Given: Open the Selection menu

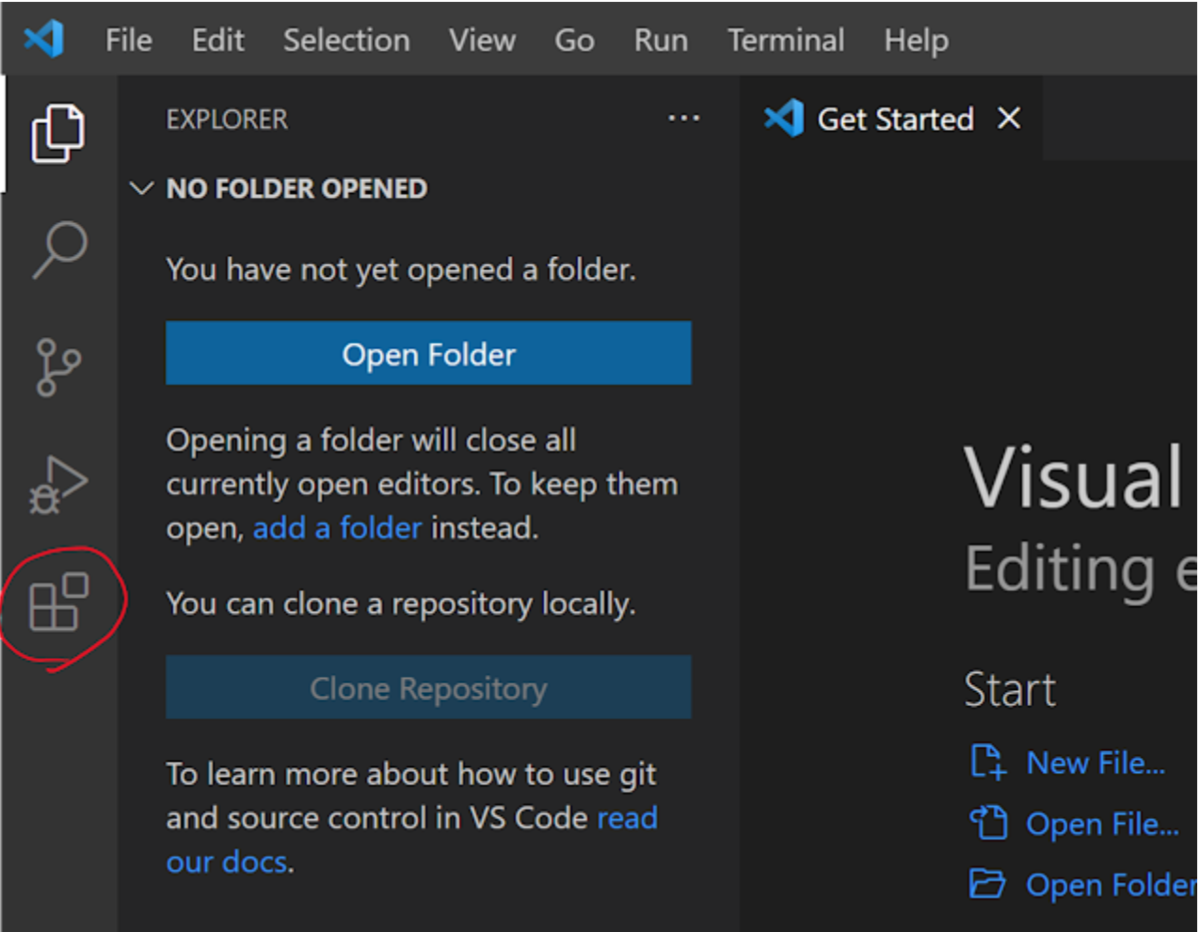Looking at the screenshot, I should click(x=346, y=40).
